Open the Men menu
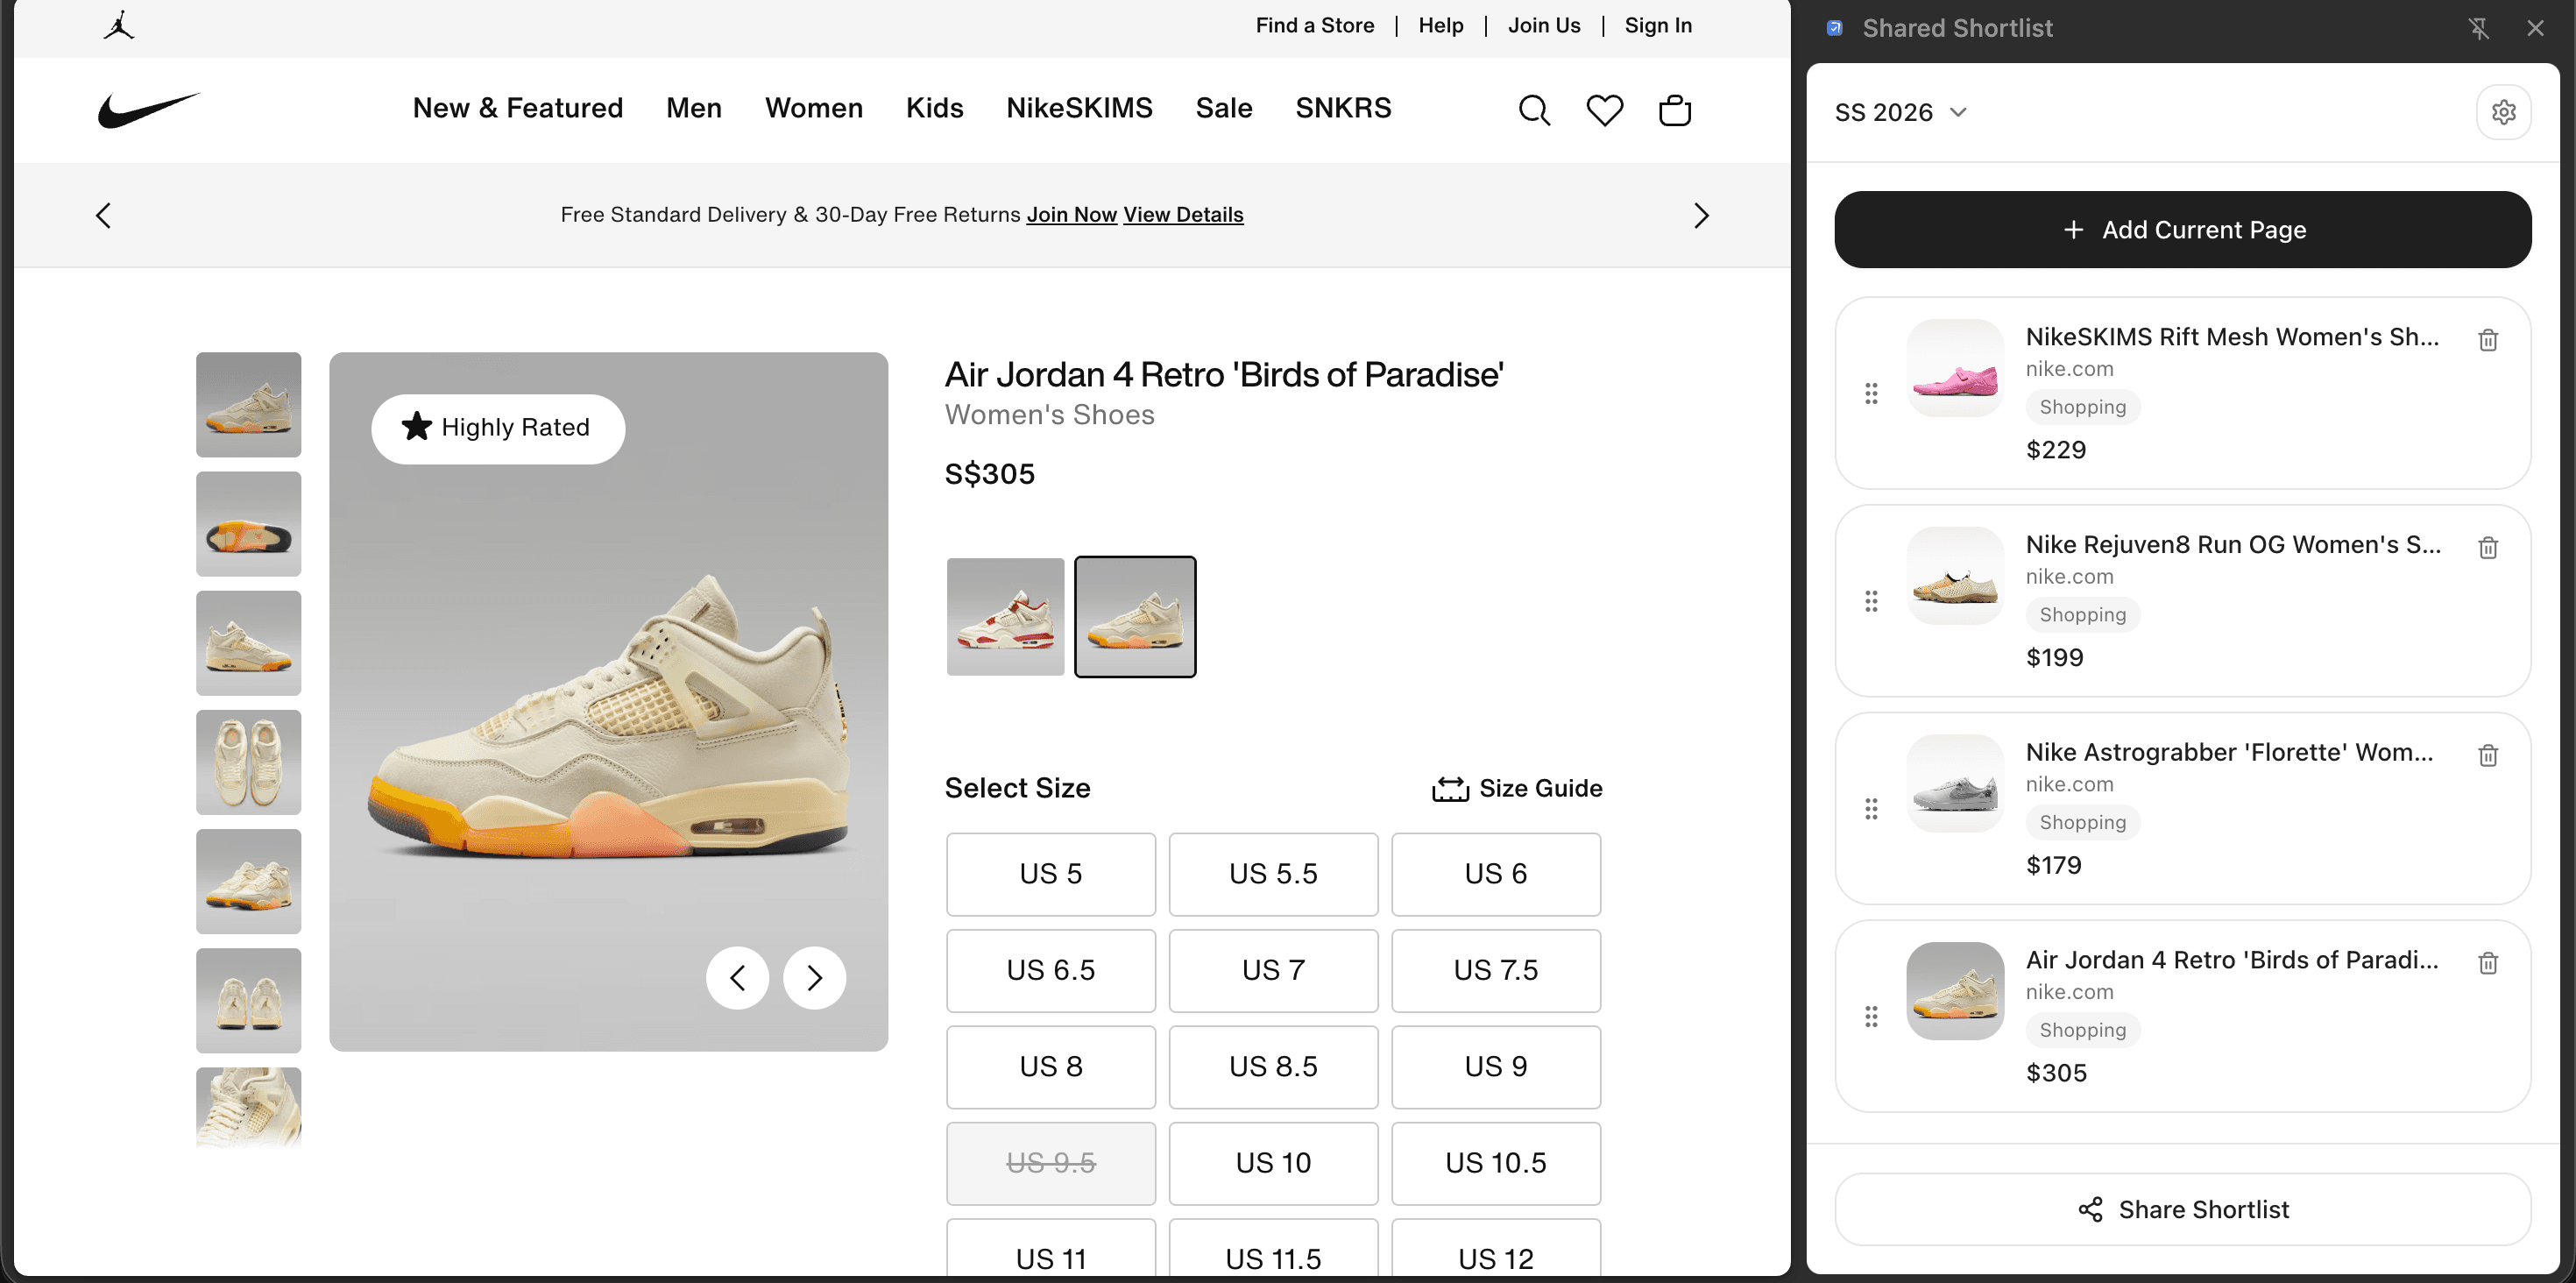 pyautogui.click(x=693, y=108)
